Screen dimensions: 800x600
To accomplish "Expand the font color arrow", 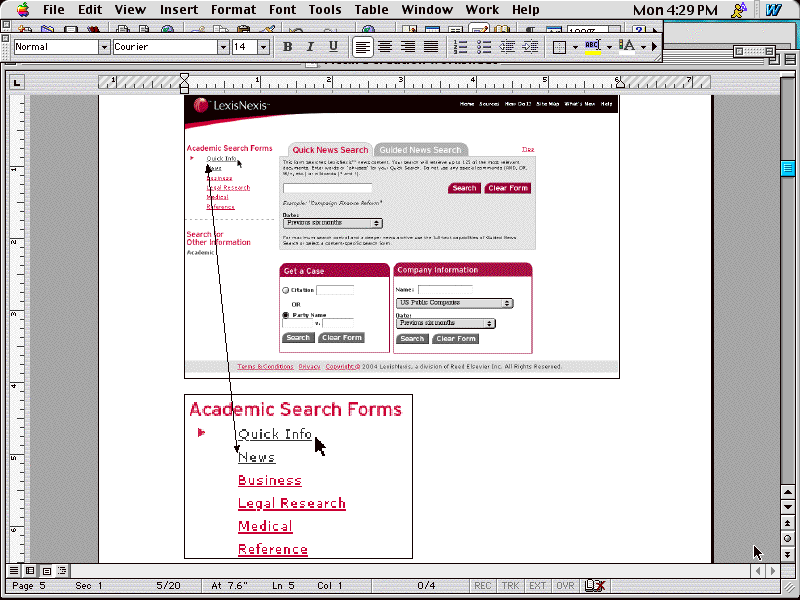I will [643, 47].
